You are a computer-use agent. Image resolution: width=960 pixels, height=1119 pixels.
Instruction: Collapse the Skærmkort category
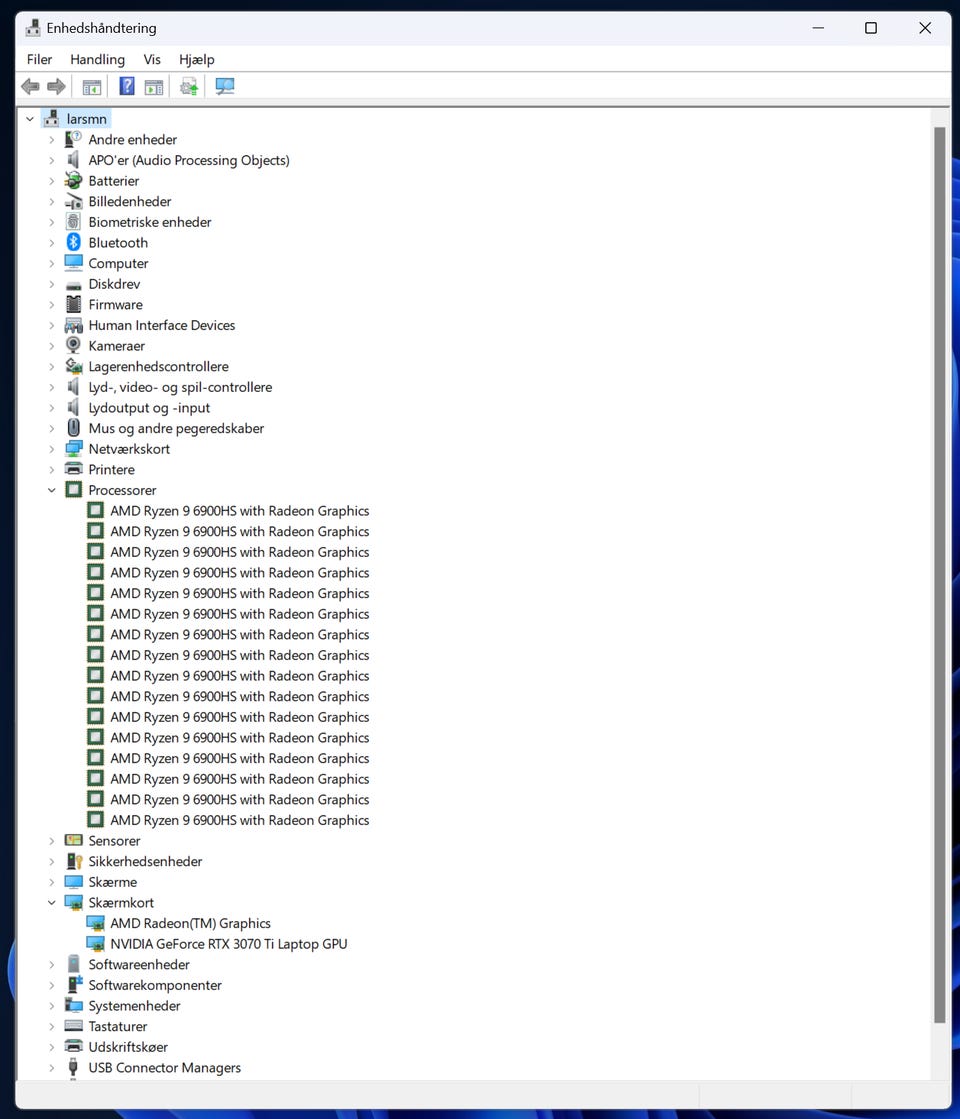click(51, 903)
